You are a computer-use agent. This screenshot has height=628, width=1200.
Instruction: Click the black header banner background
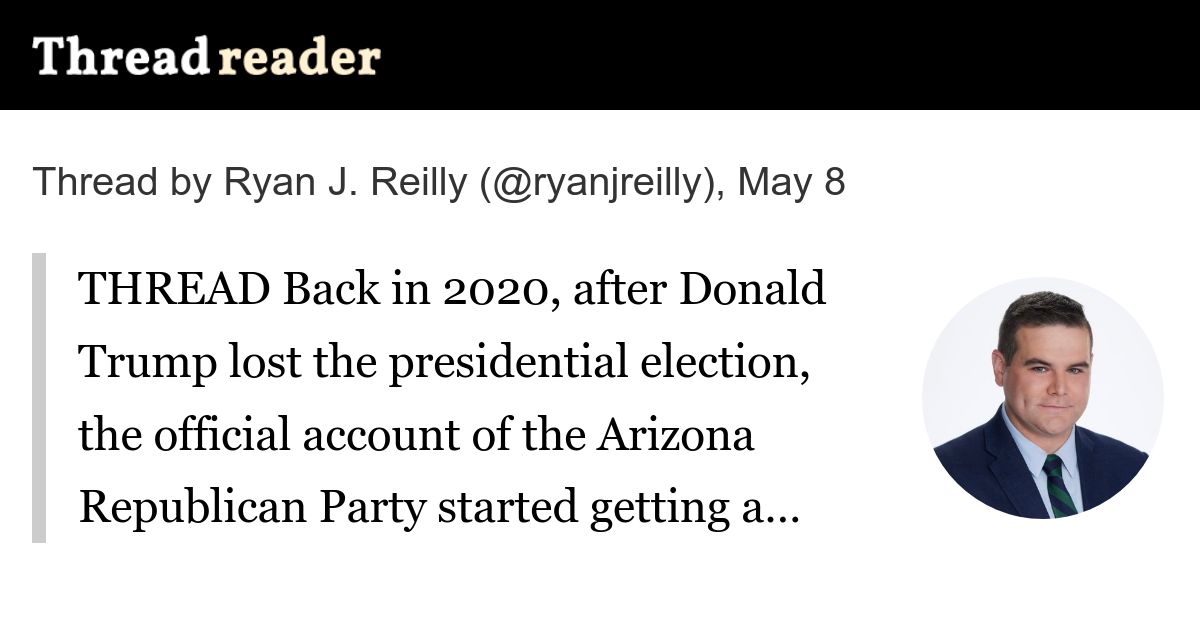[600, 55]
